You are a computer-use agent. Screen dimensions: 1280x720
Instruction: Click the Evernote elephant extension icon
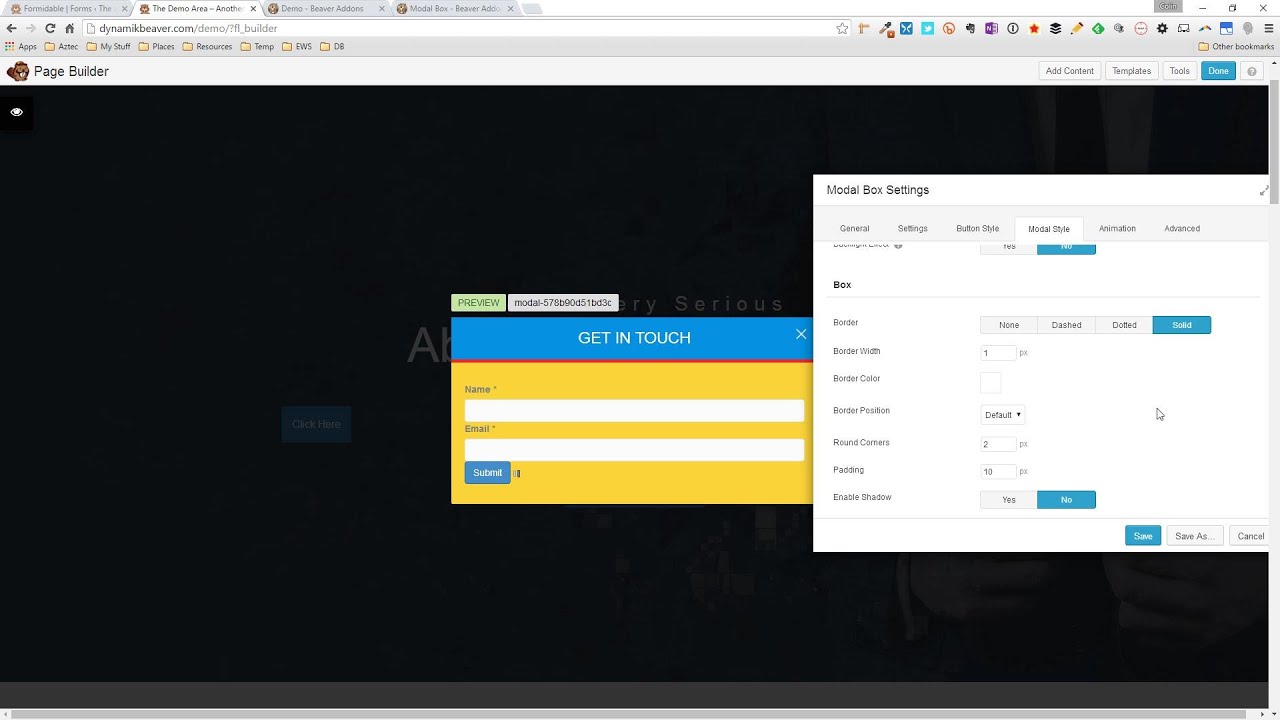tap(970, 29)
